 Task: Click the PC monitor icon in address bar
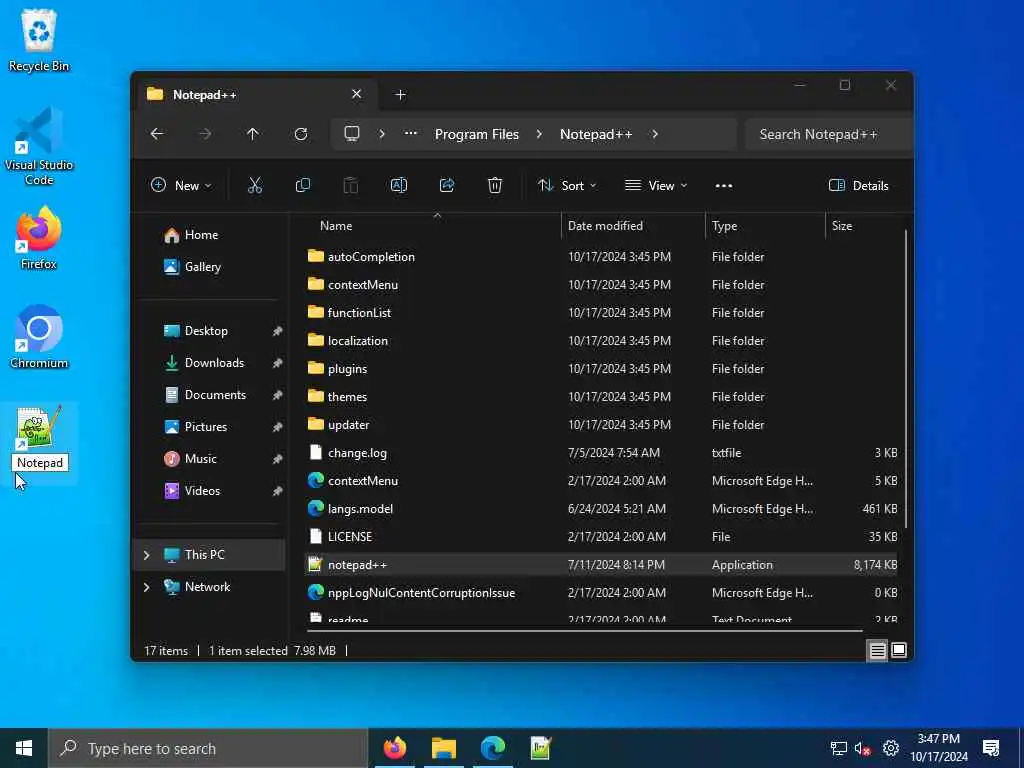(352, 134)
